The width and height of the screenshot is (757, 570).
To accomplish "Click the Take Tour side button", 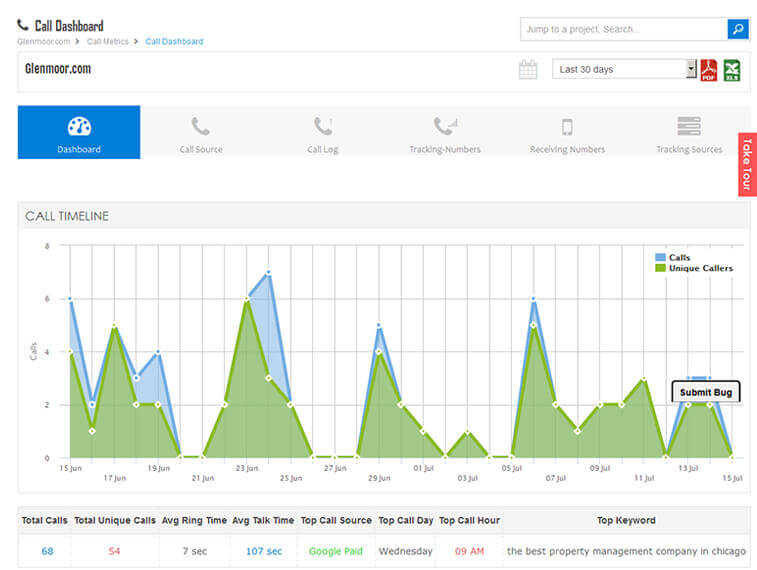I will pos(747,164).
